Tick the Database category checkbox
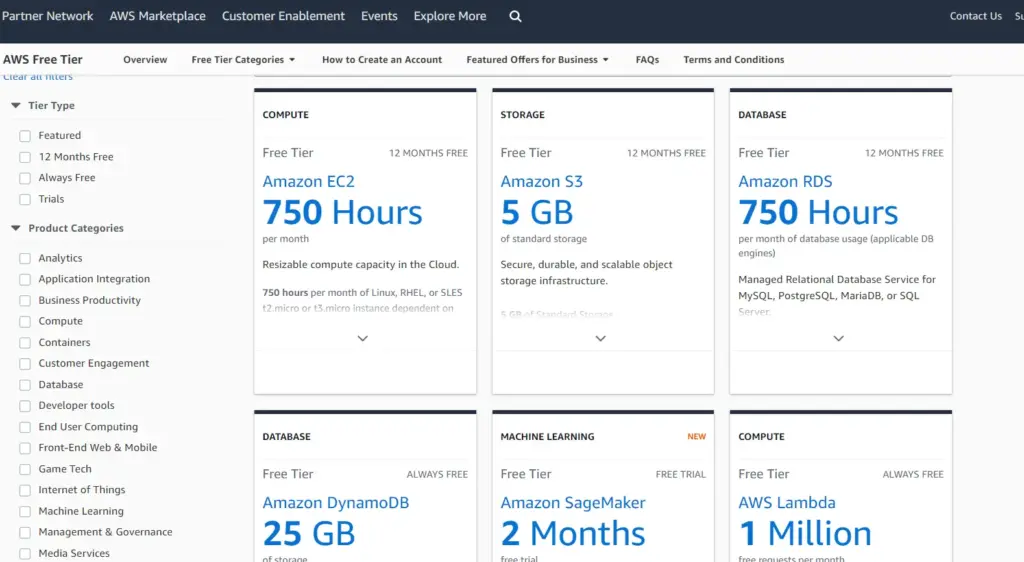Screen dimensions: 1024x562 [x=25, y=385]
